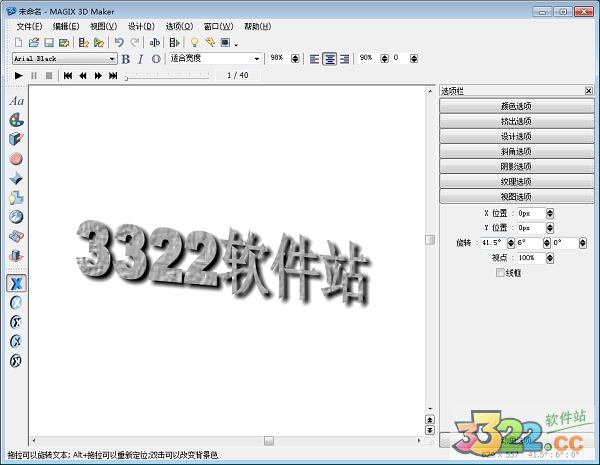Image resolution: width=600 pixels, height=465 pixels.
Task: Open the 编辑(E) menu
Action: coord(66,26)
